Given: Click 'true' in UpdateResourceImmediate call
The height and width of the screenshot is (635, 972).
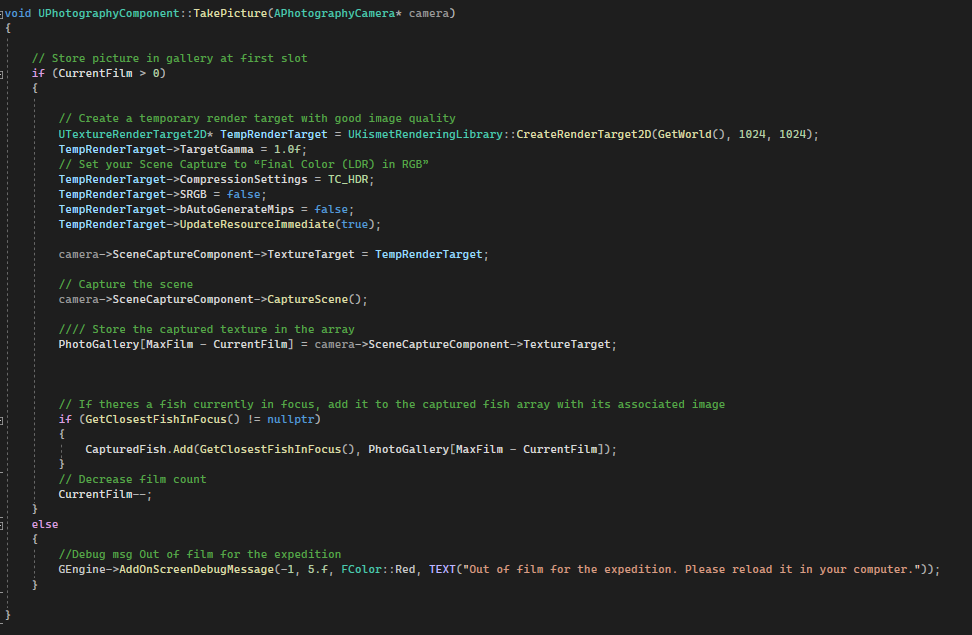Looking at the screenshot, I should pyautogui.click(x=356, y=224).
